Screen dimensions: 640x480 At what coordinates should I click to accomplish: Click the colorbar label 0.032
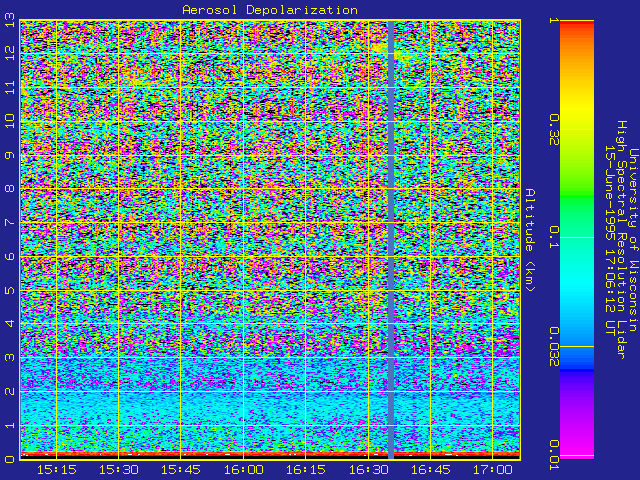554,347
